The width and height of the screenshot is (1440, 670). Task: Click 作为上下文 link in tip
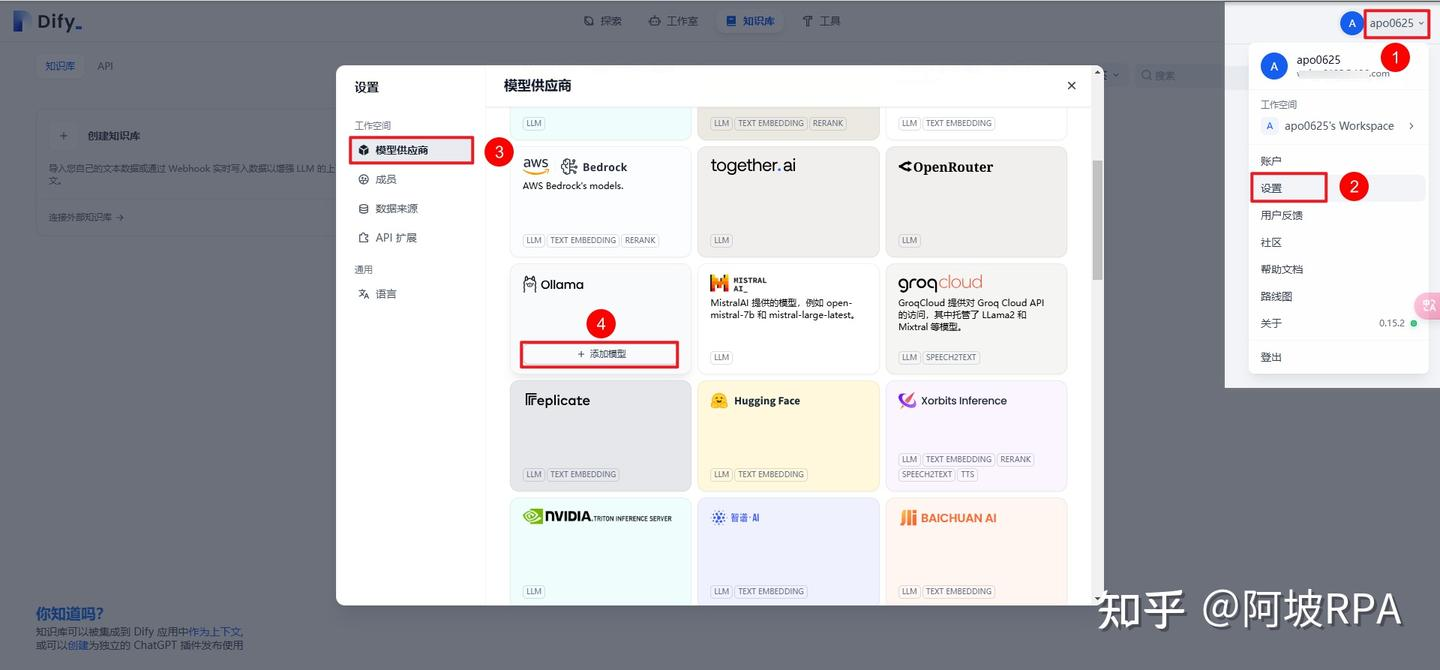pos(216,632)
